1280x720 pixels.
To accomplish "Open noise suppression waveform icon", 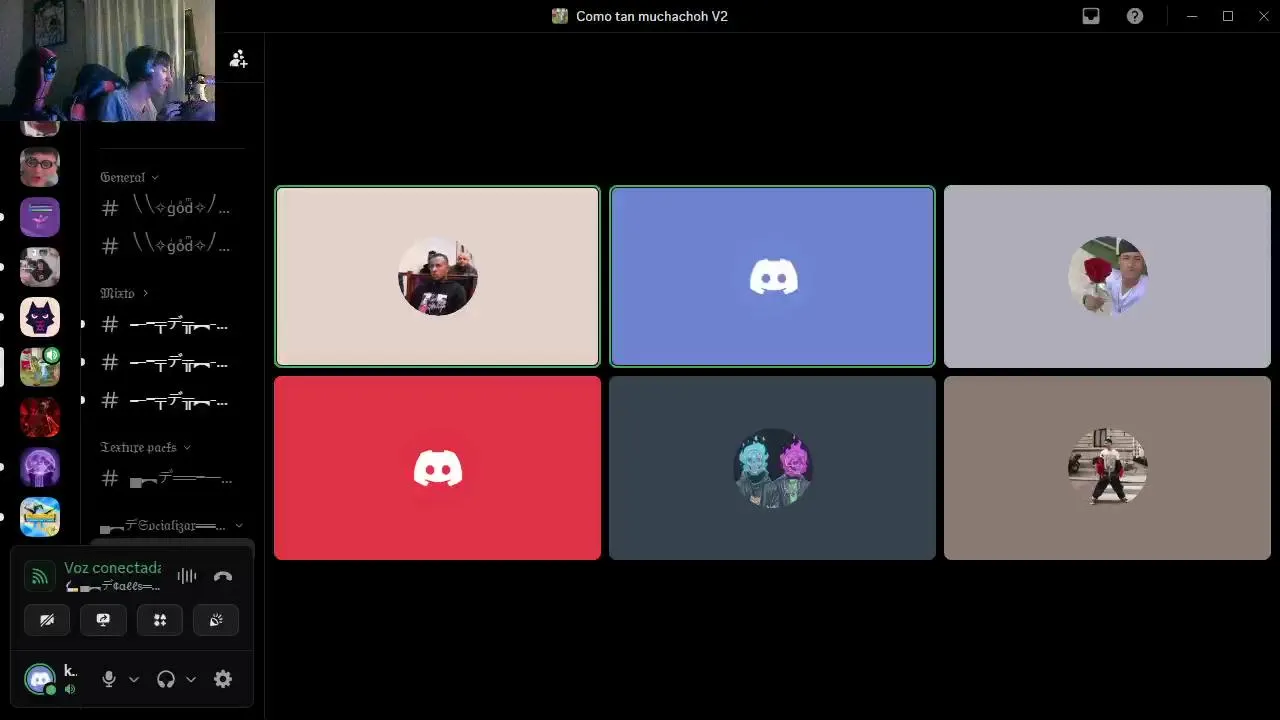I will 187,576.
